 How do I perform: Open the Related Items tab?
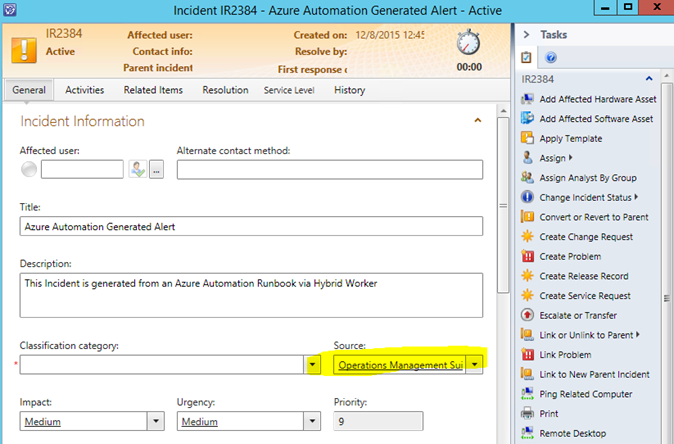(153, 90)
